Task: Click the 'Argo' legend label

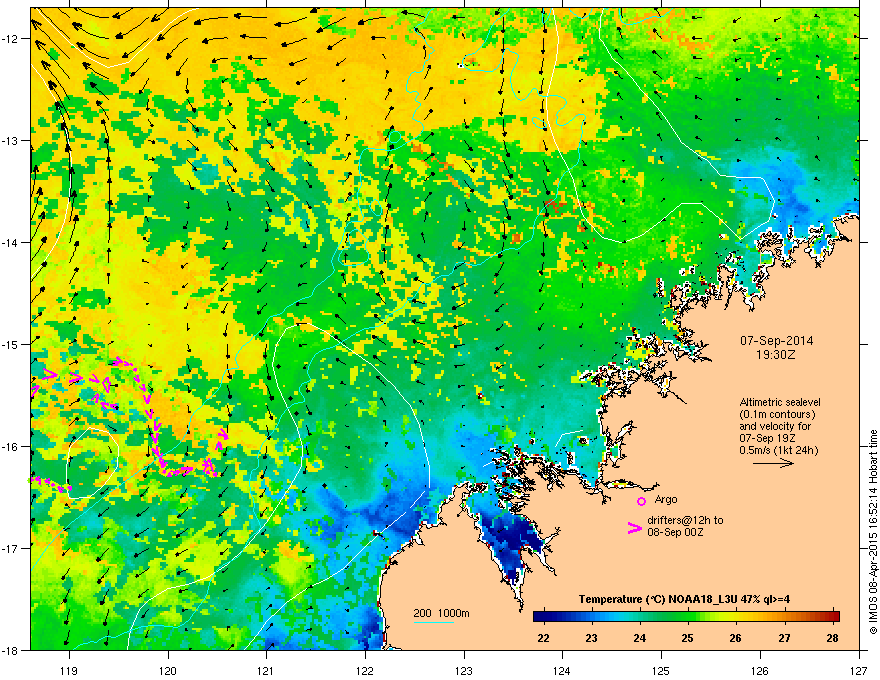Action: [x=666, y=499]
